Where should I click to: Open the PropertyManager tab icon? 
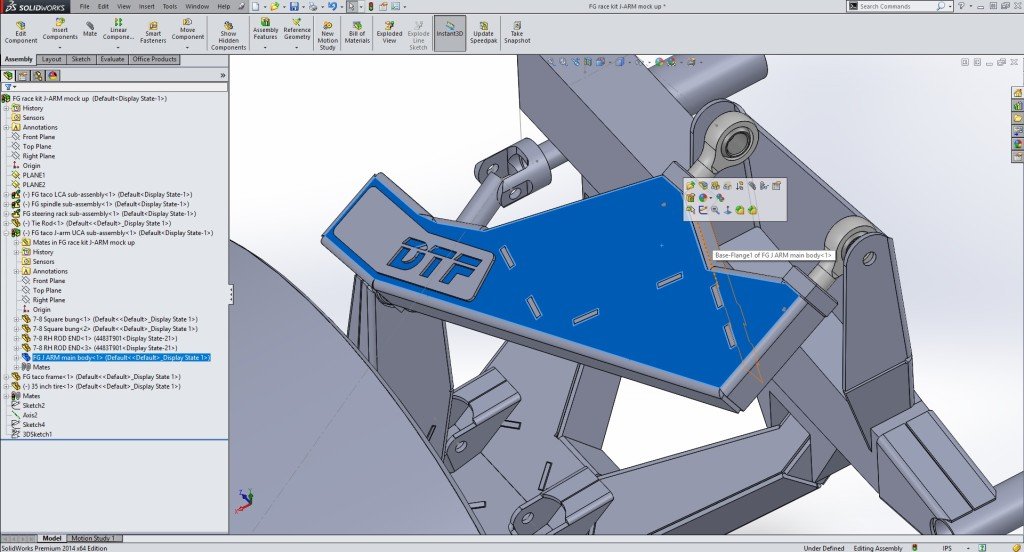23,76
